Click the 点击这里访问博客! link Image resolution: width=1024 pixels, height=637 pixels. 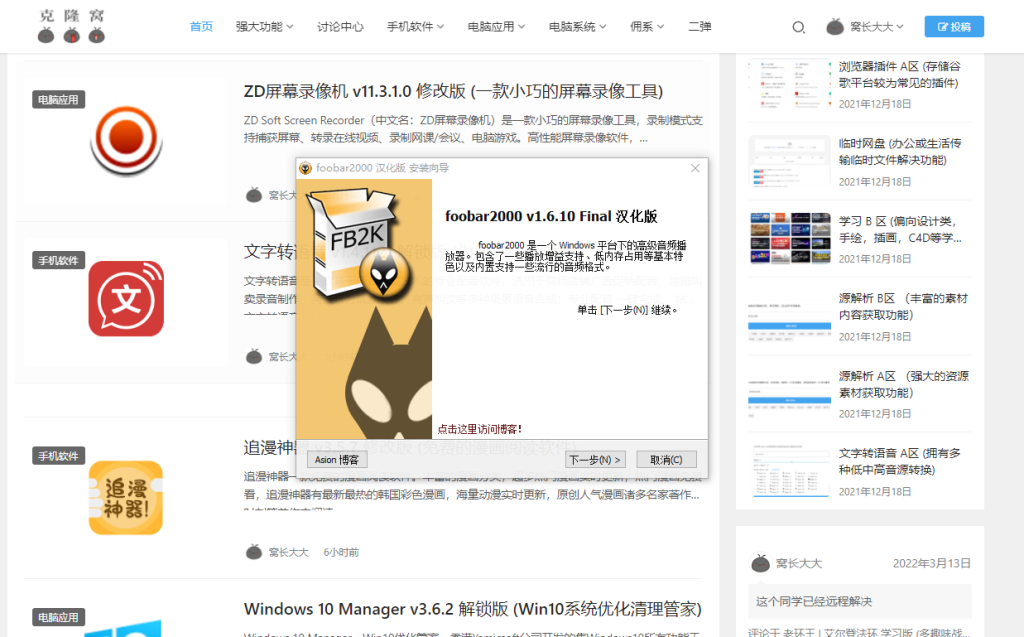pos(479,429)
